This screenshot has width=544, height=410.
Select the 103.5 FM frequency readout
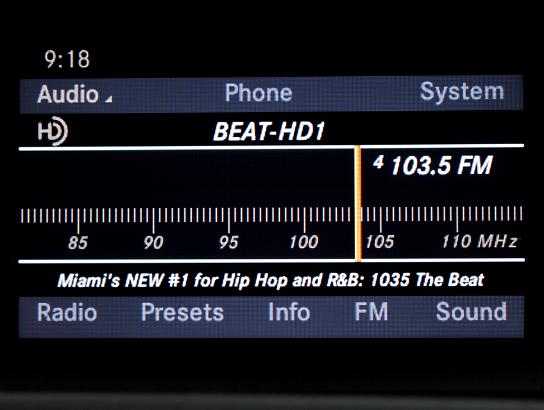(441, 165)
